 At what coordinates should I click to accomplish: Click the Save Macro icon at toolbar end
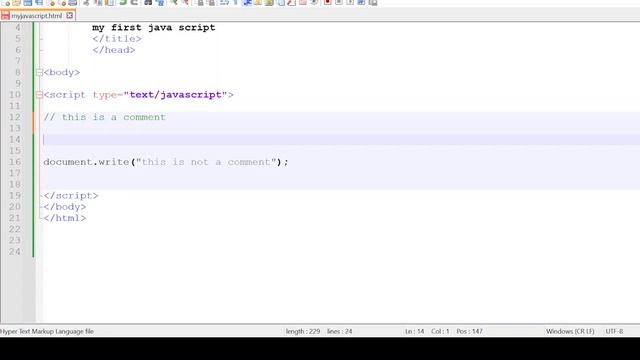pos(373,2)
